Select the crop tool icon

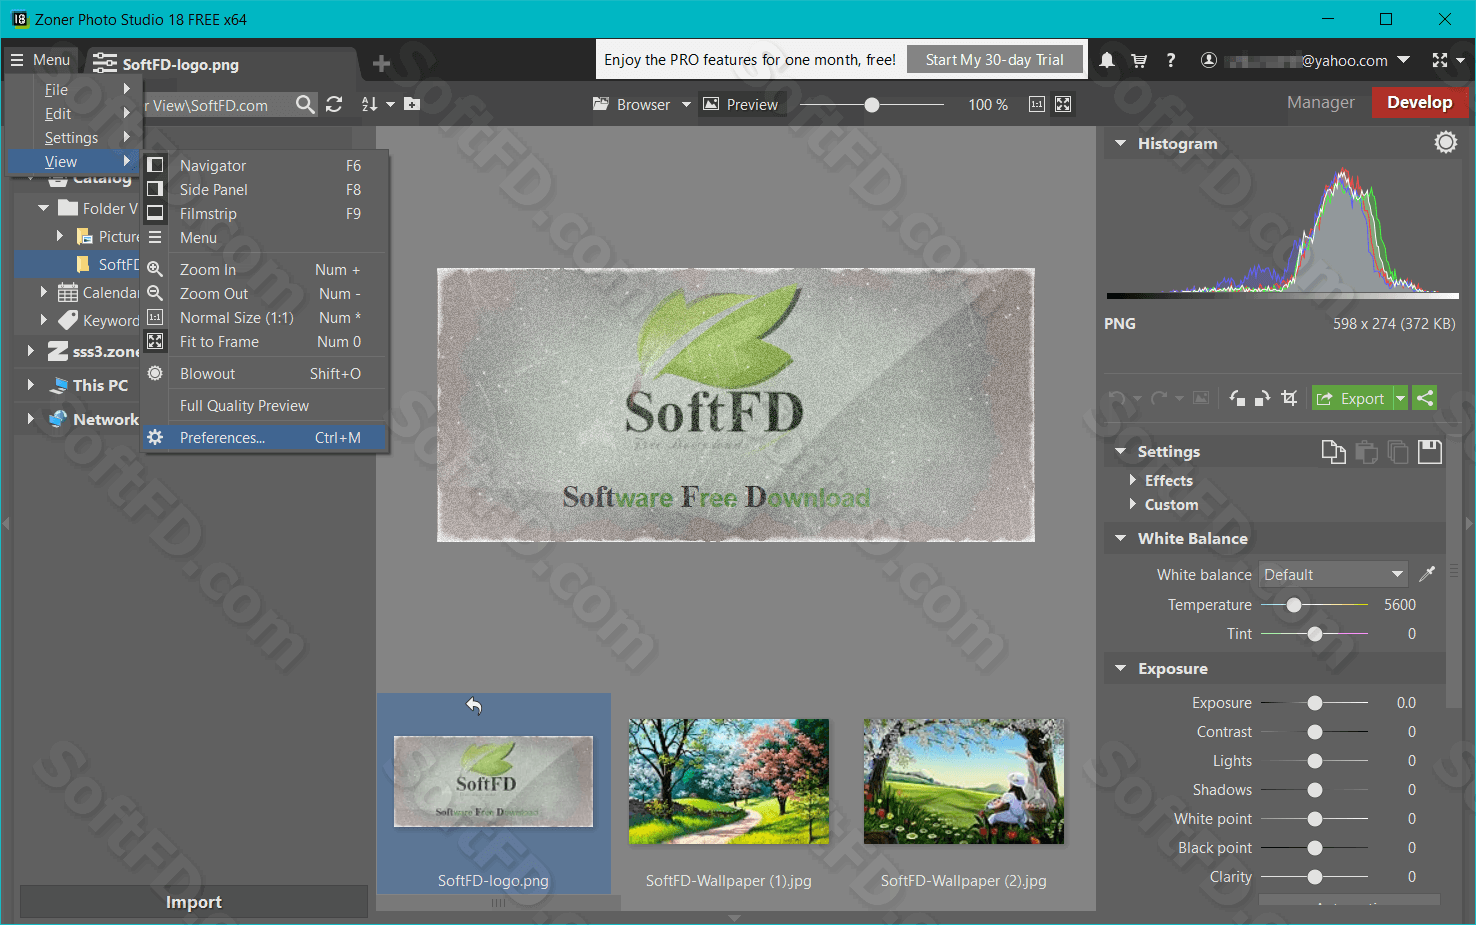(x=1289, y=398)
